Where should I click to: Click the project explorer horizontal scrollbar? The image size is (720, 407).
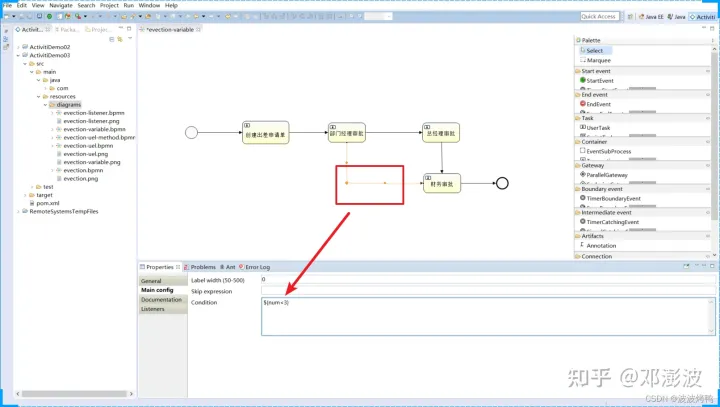[74, 394]
